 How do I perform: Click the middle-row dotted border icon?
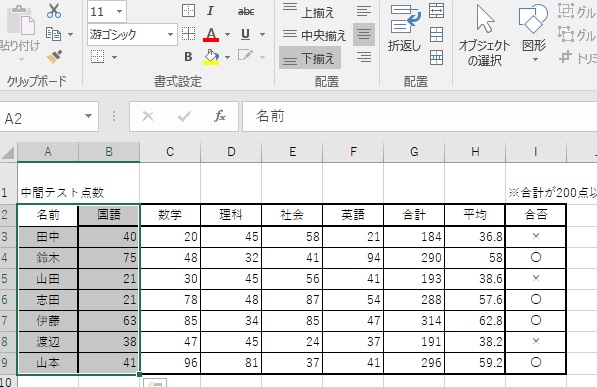pos(188,34)
